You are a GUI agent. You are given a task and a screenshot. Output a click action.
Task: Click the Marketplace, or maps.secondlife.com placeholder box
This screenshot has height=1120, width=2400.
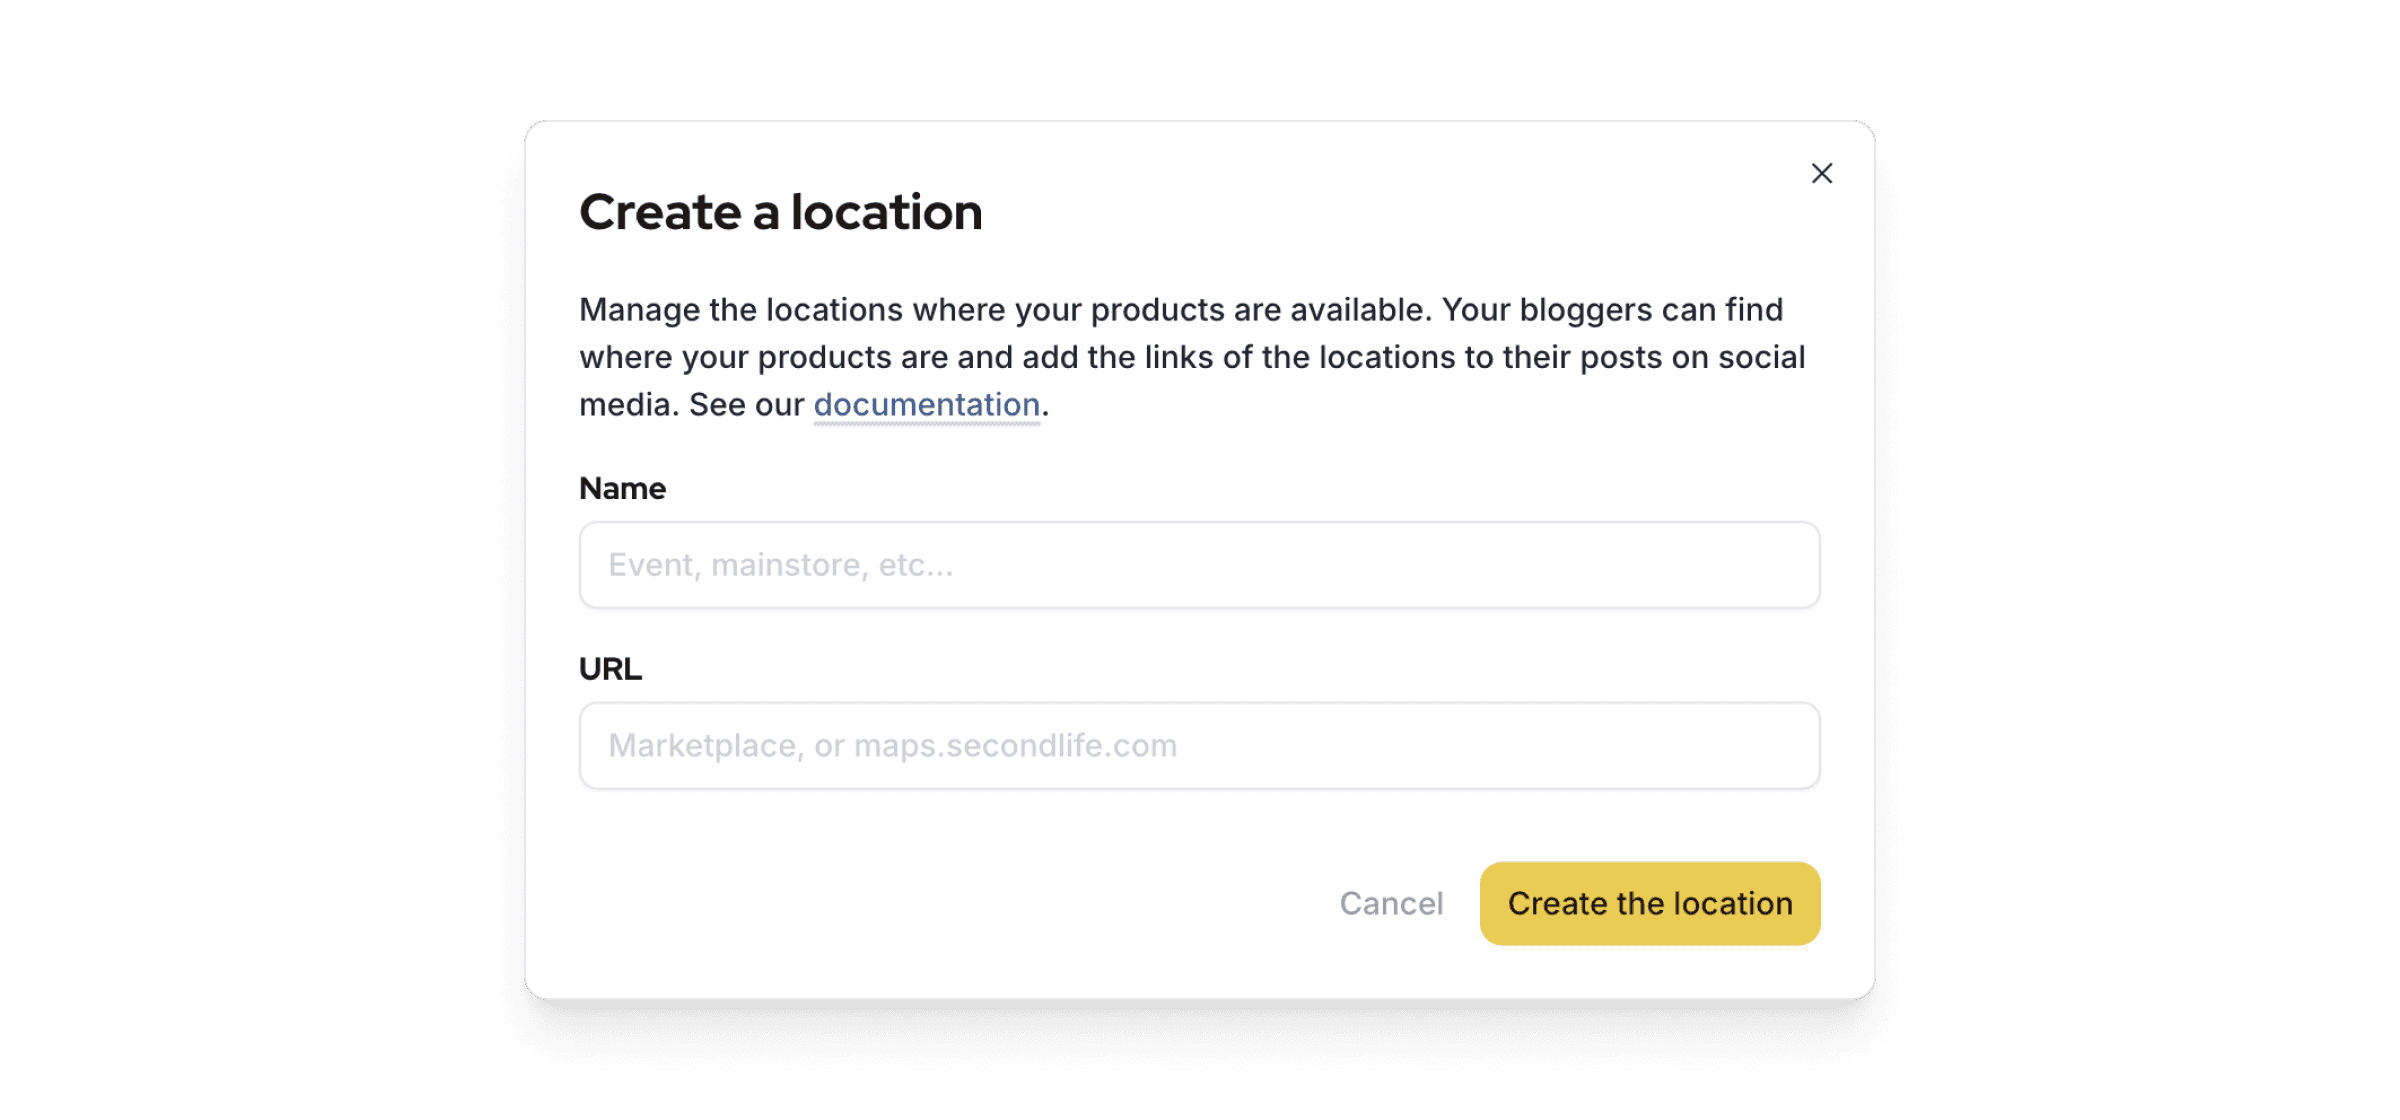1199,746
